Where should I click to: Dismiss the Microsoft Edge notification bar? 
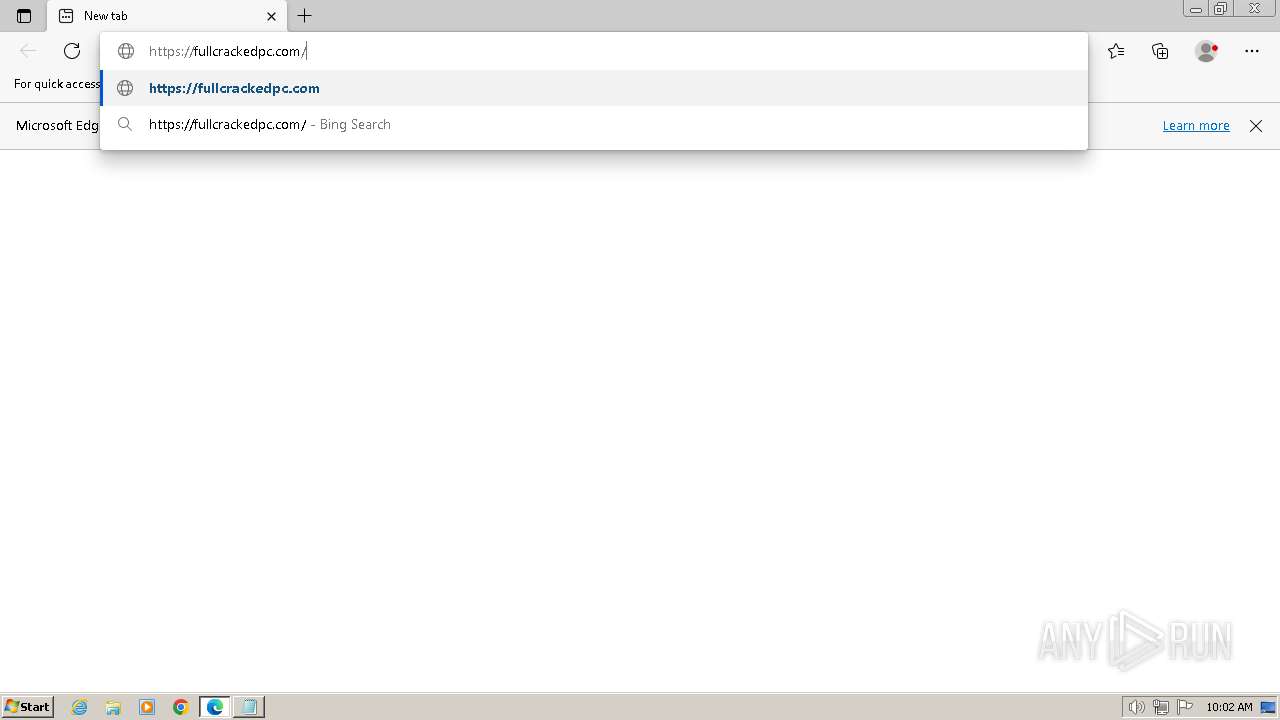pos(1256,125)
